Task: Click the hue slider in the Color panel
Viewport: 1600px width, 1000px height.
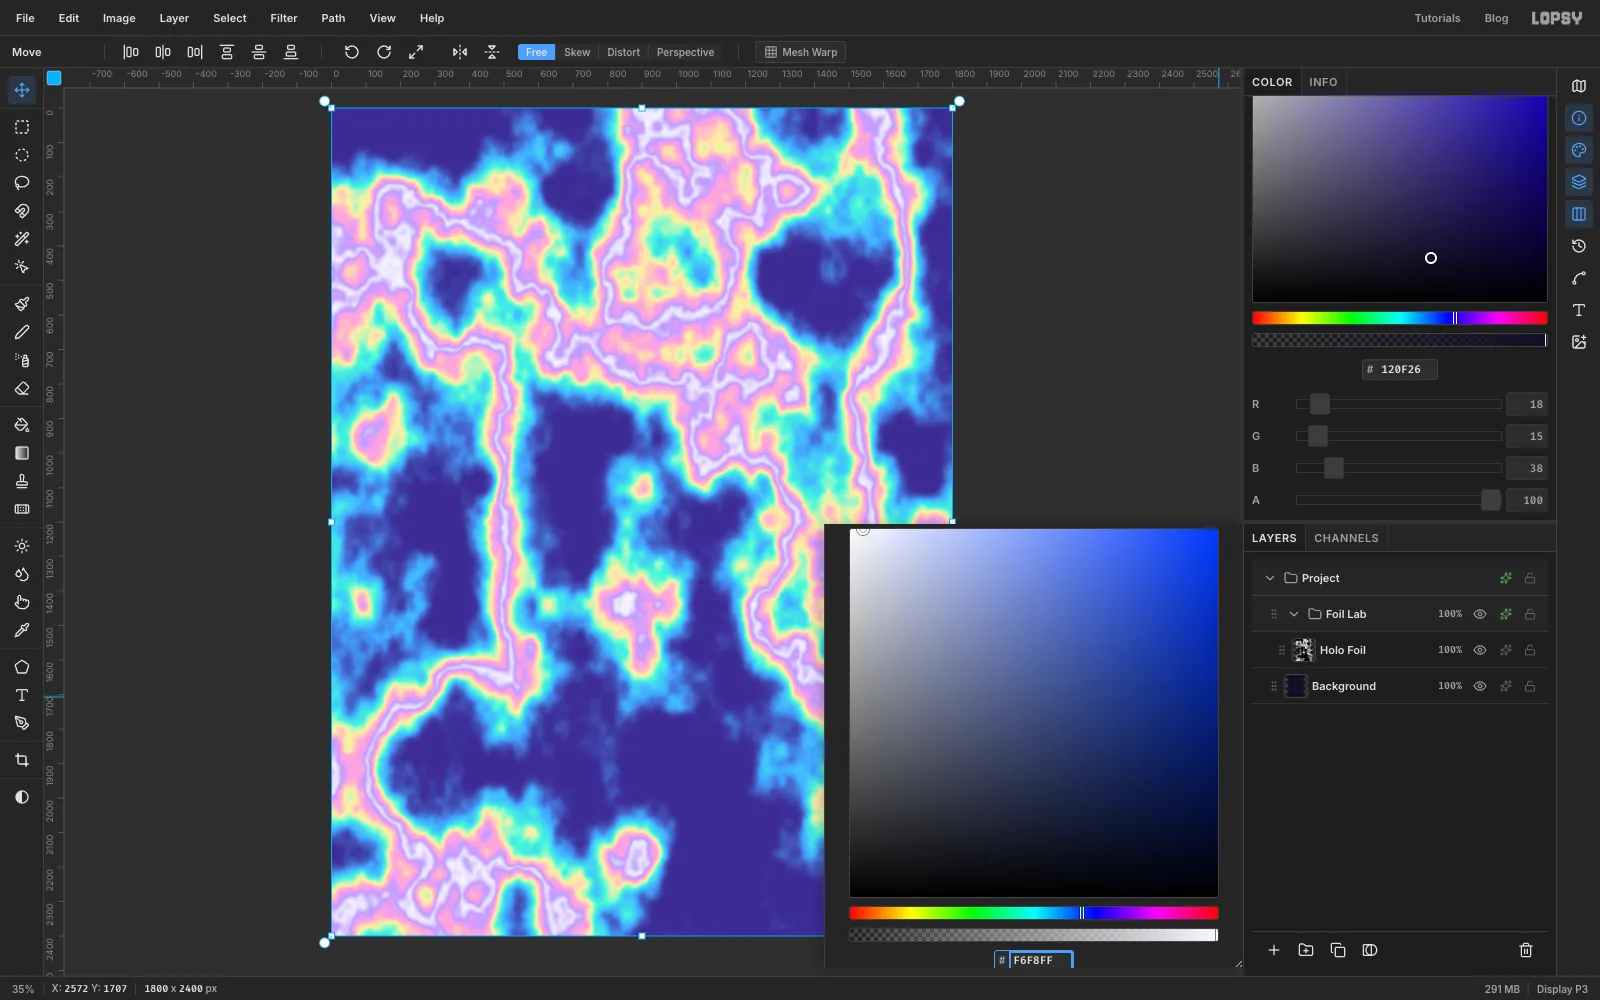Action: [1400, 318]
